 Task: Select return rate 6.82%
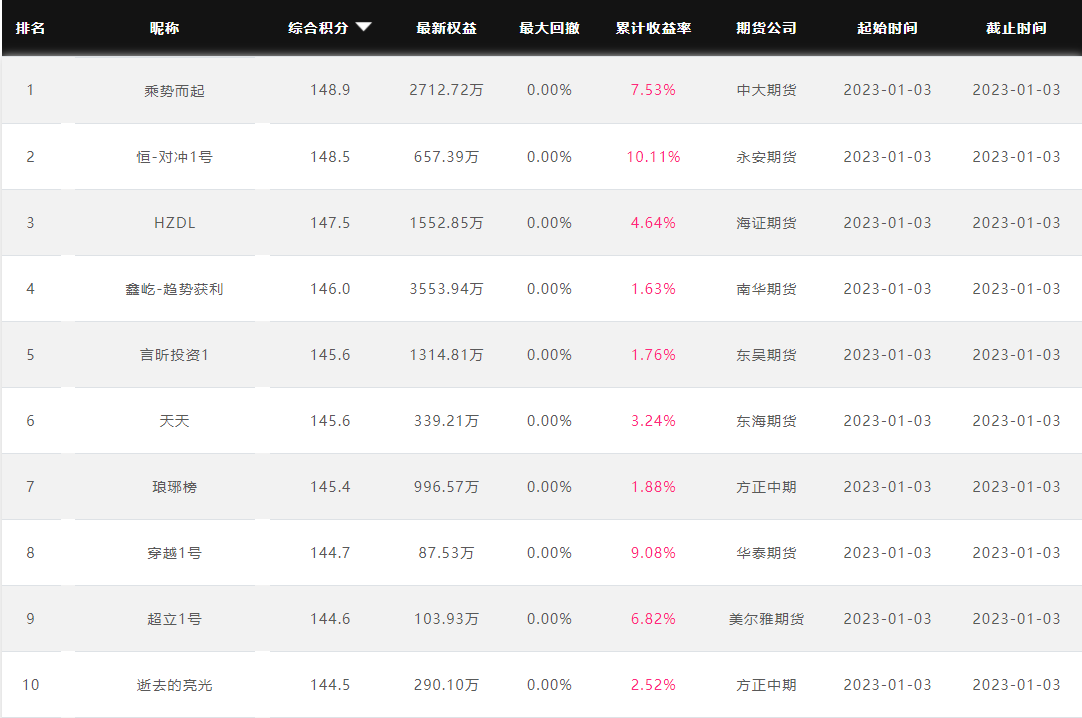tap(653, 619)
